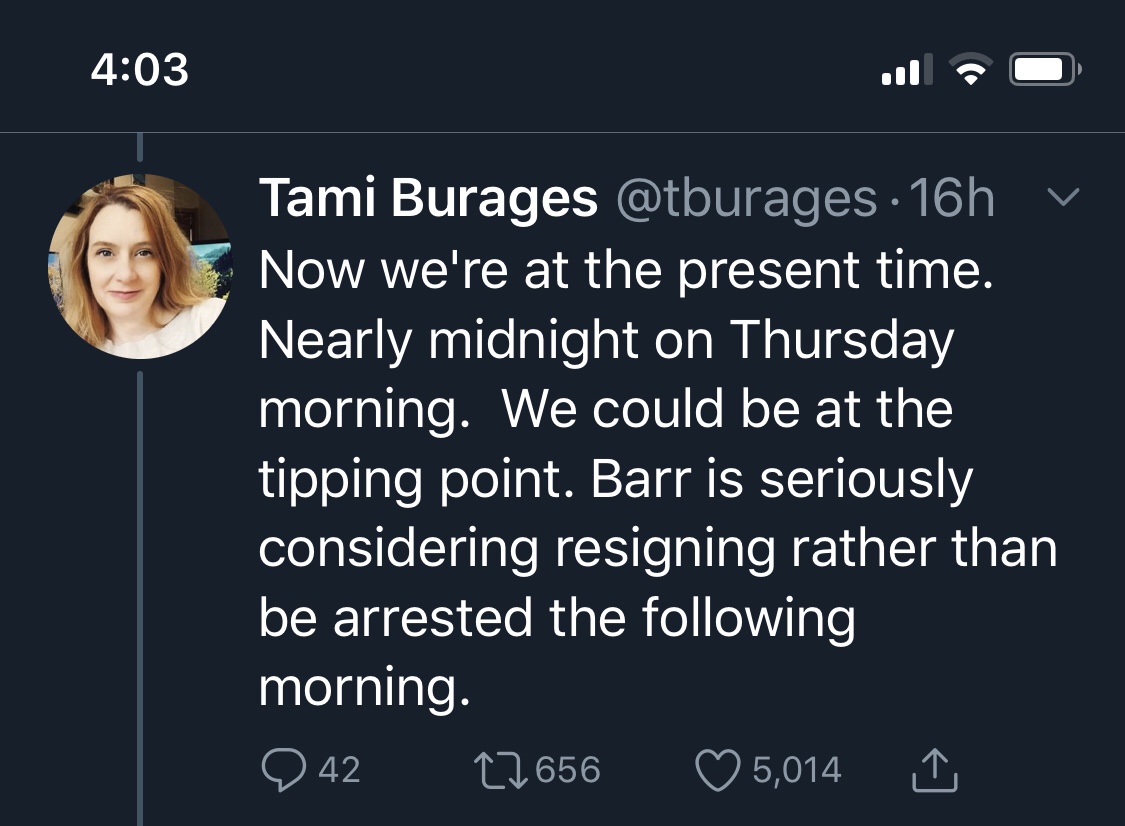Tap the reply speech bubble icon

tap(283, 769)
